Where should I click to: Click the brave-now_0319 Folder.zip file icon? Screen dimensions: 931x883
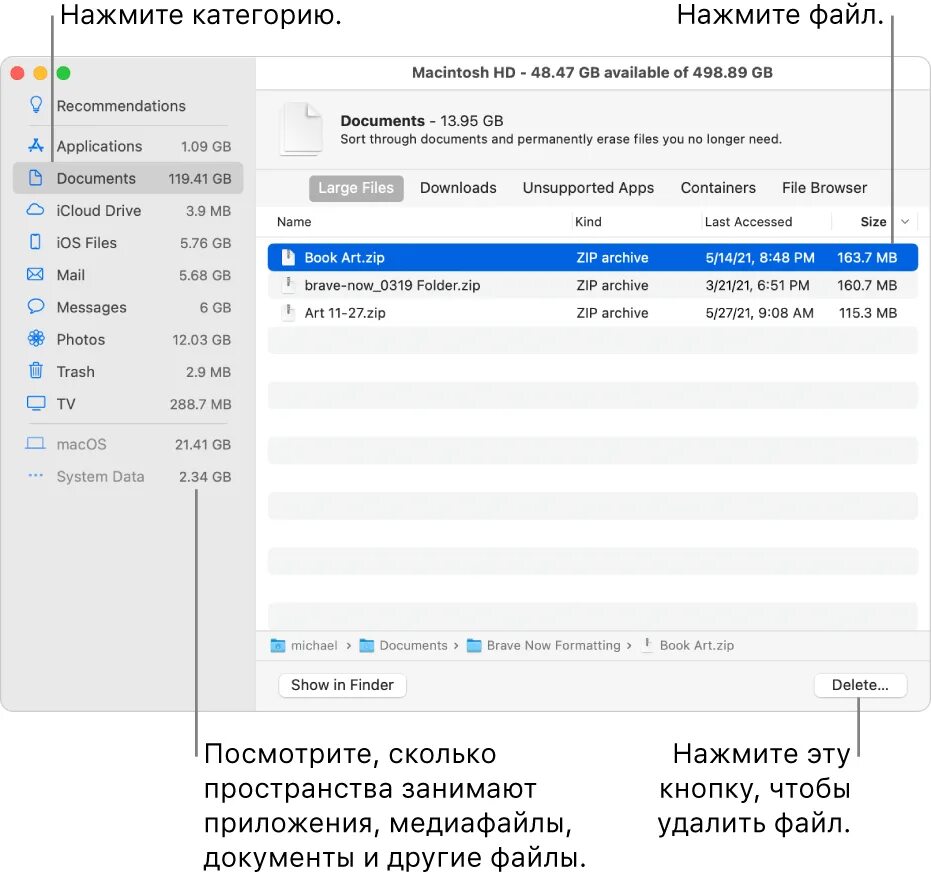(288, 284)
